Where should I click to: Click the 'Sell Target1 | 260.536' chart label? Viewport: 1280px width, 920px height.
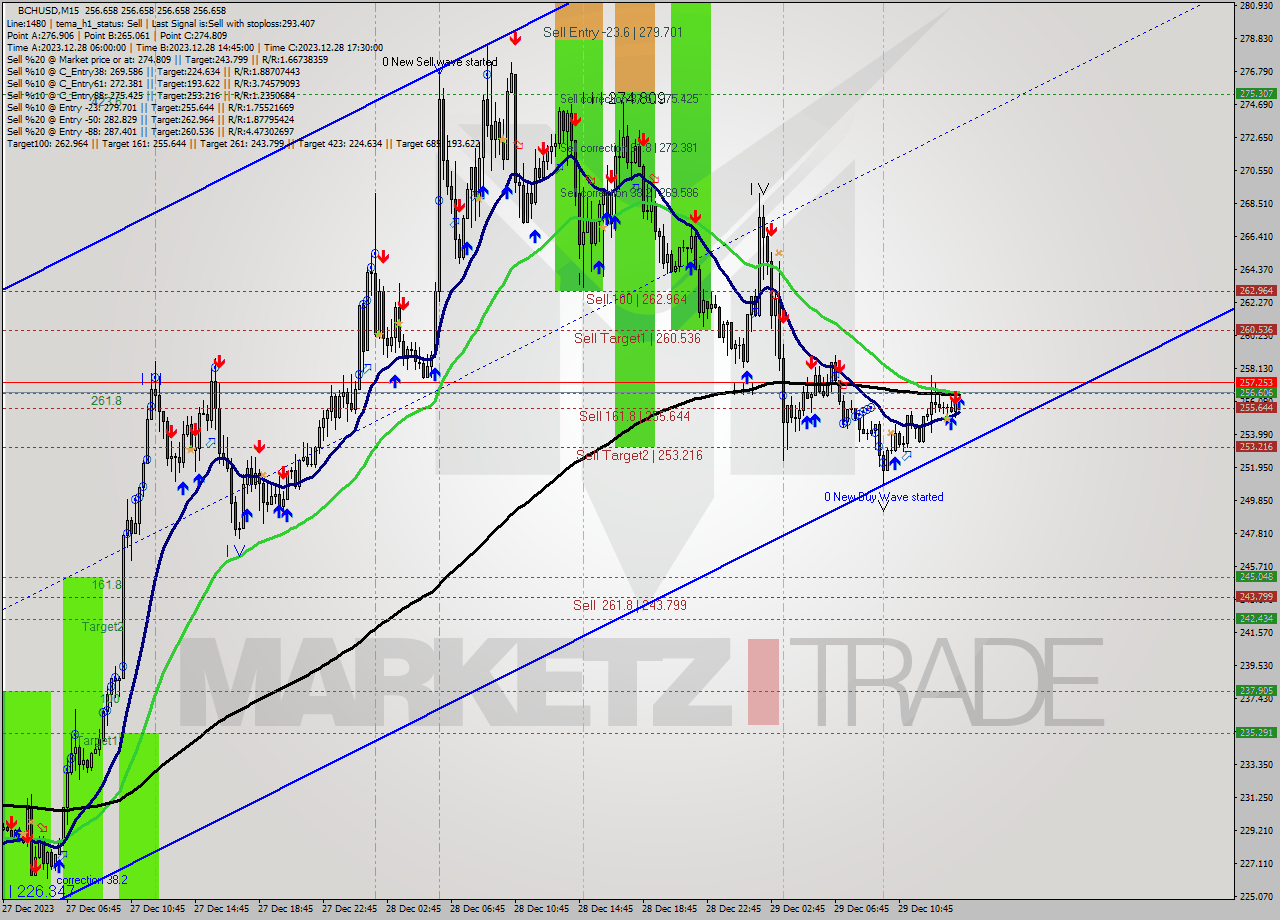click(x=637, y=338)
